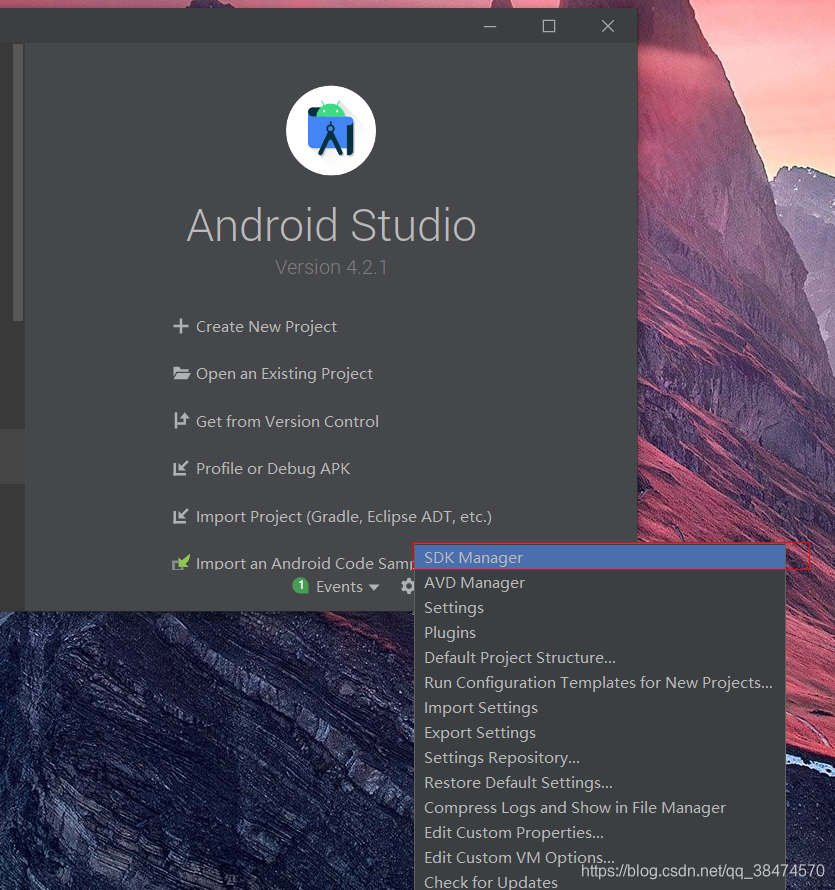Maximize the Android Studio welcome window
The width and height of the screenshot is (835, 890).
pyautogui.click(x=549, y=26)
